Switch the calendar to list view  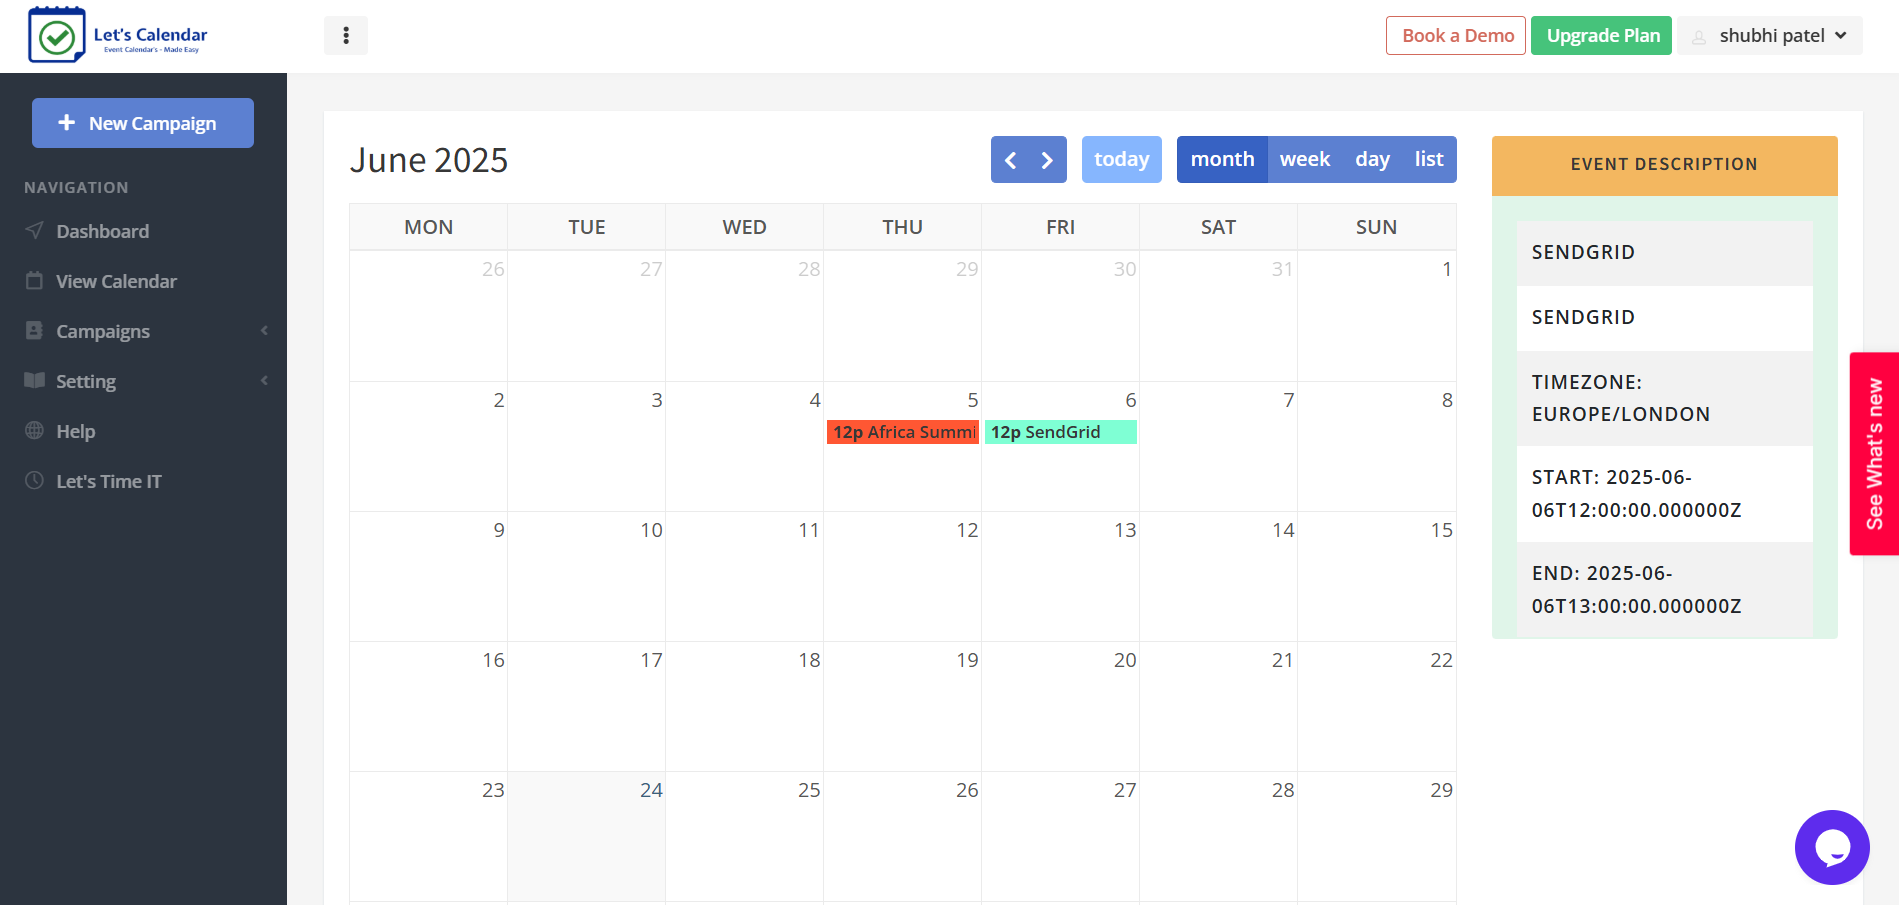[1428, 159]
